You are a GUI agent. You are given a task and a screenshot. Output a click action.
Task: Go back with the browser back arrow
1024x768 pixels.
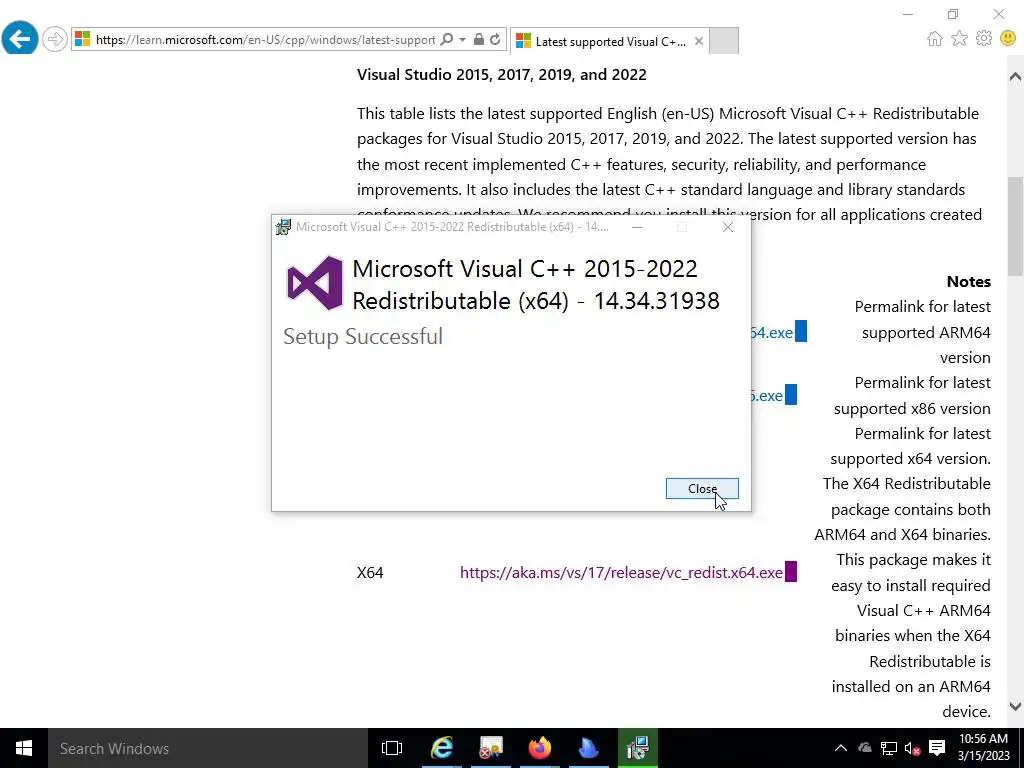tap(20, 39)
